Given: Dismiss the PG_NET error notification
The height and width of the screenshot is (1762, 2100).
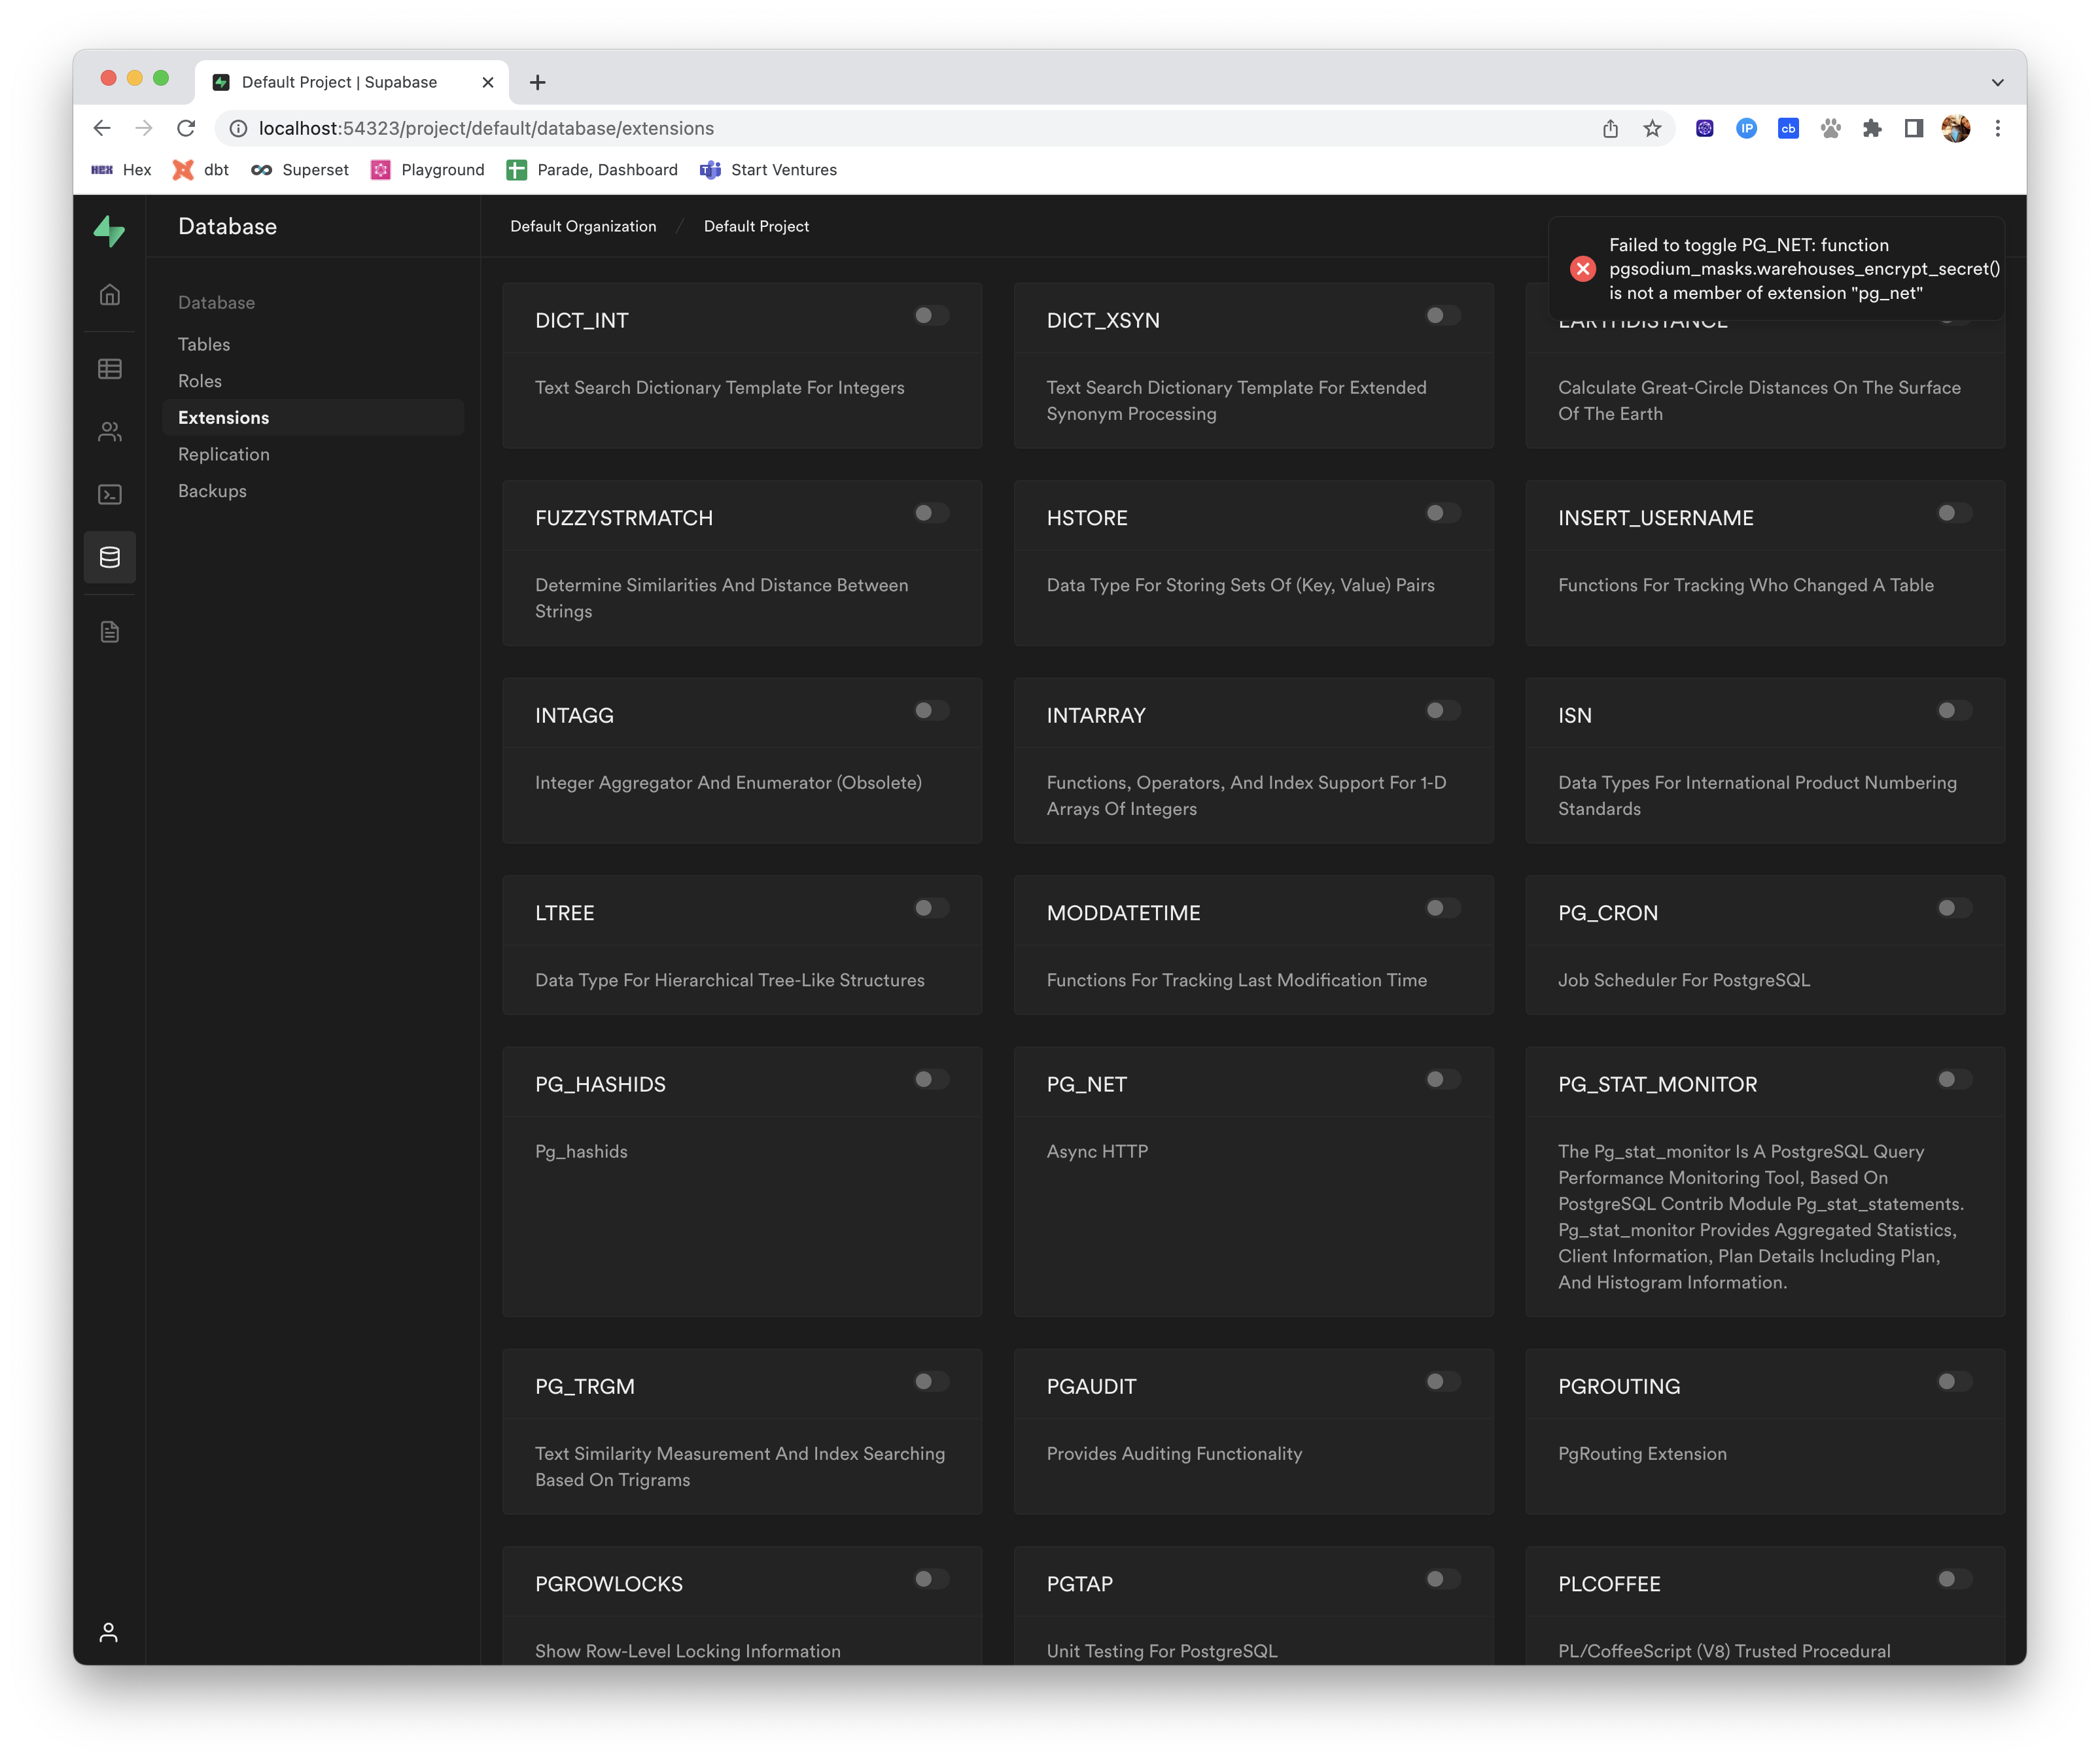Looking at the screenshot, I should click(1583, 268).
